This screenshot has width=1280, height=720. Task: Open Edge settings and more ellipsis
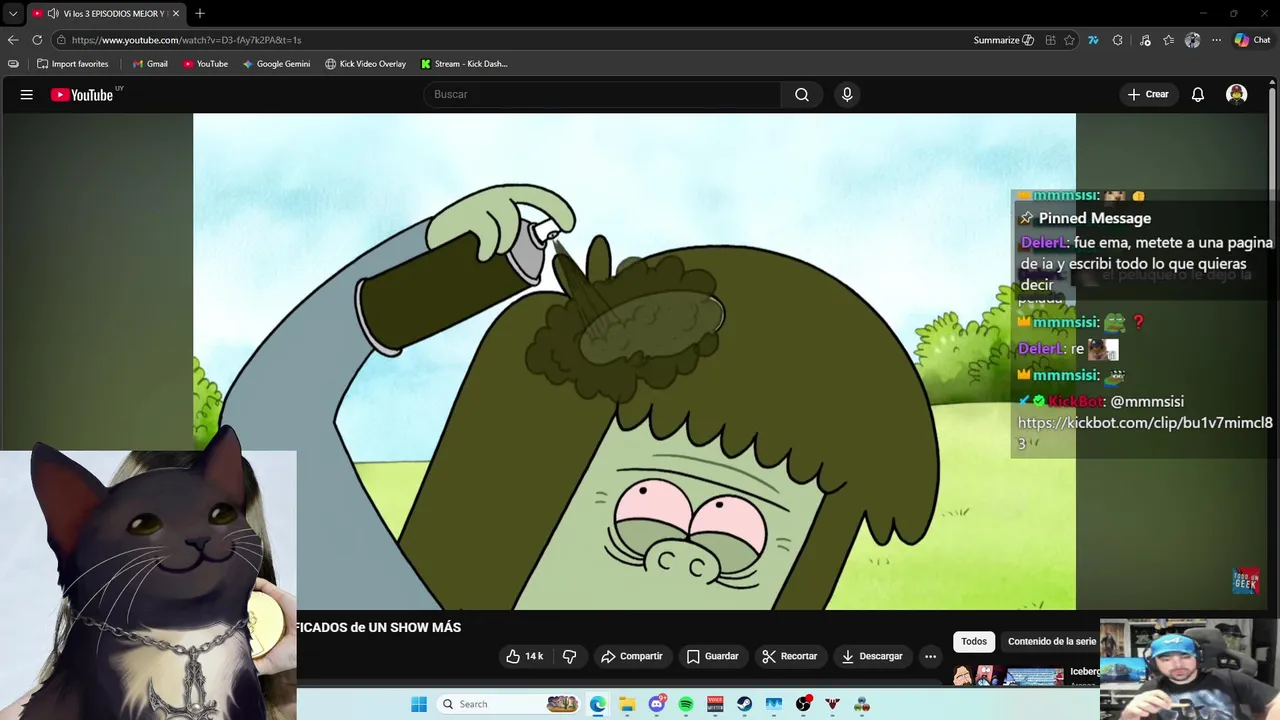(1216, 40)
